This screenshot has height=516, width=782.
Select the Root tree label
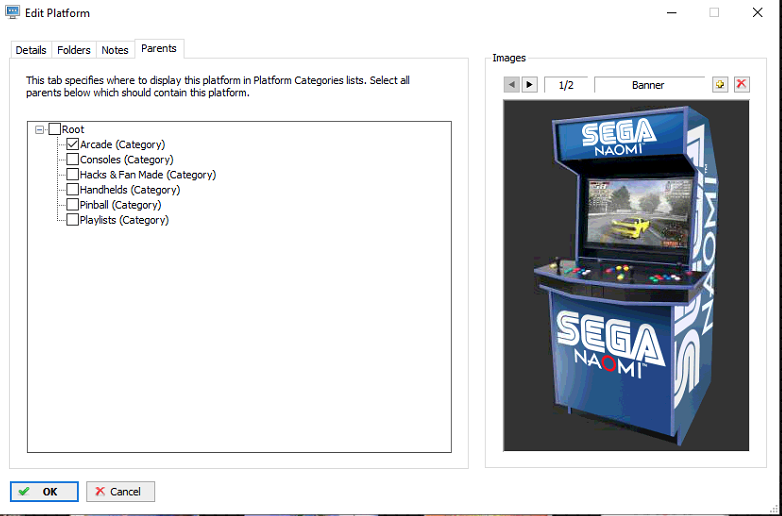pyautogui.click(x=73, y=130)
